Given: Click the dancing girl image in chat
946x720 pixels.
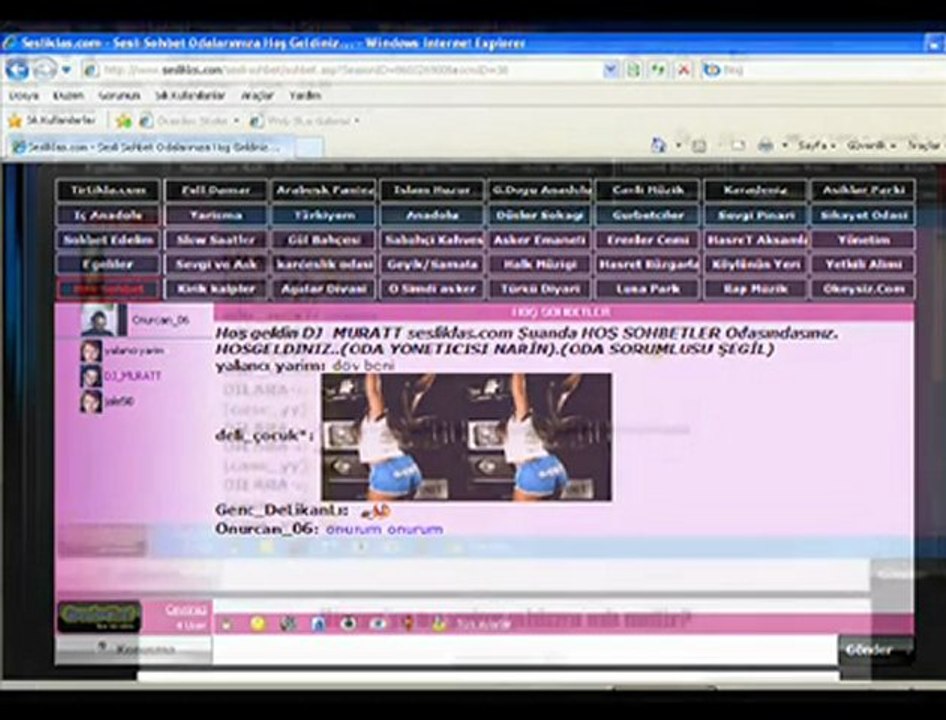Looking at the screenshot, I should [466, 437].
